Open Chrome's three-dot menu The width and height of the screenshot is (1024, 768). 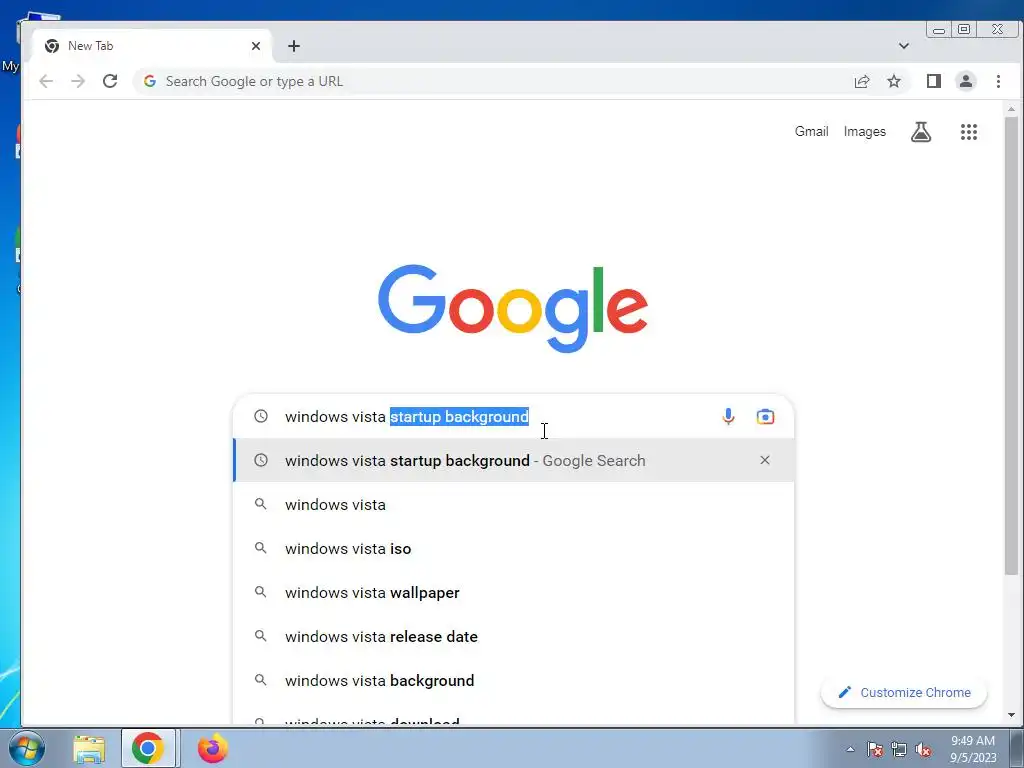click(x=998, y=81)
